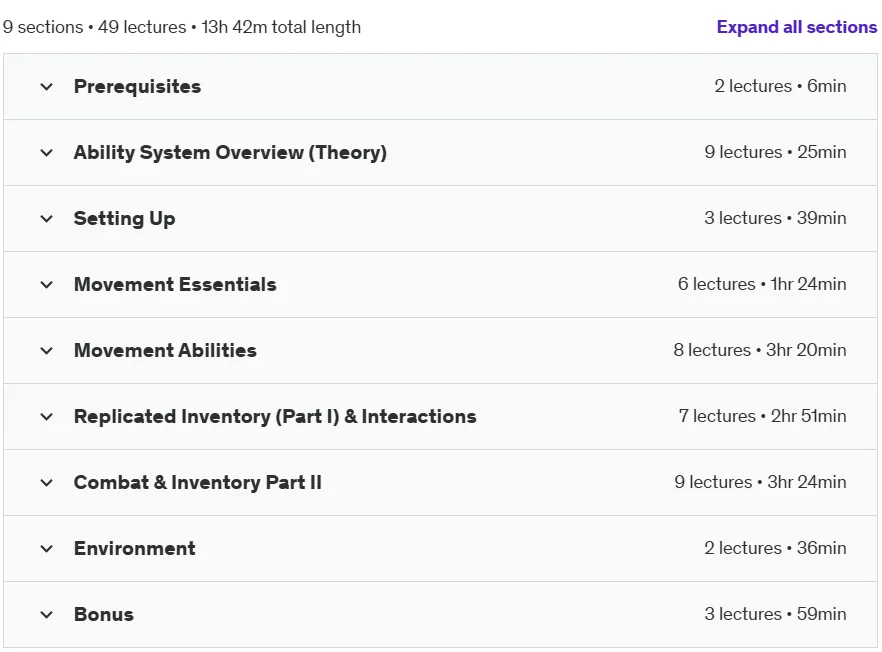
Task: Select Ability System Overview (Theory) heading
Action: [230, 152]
